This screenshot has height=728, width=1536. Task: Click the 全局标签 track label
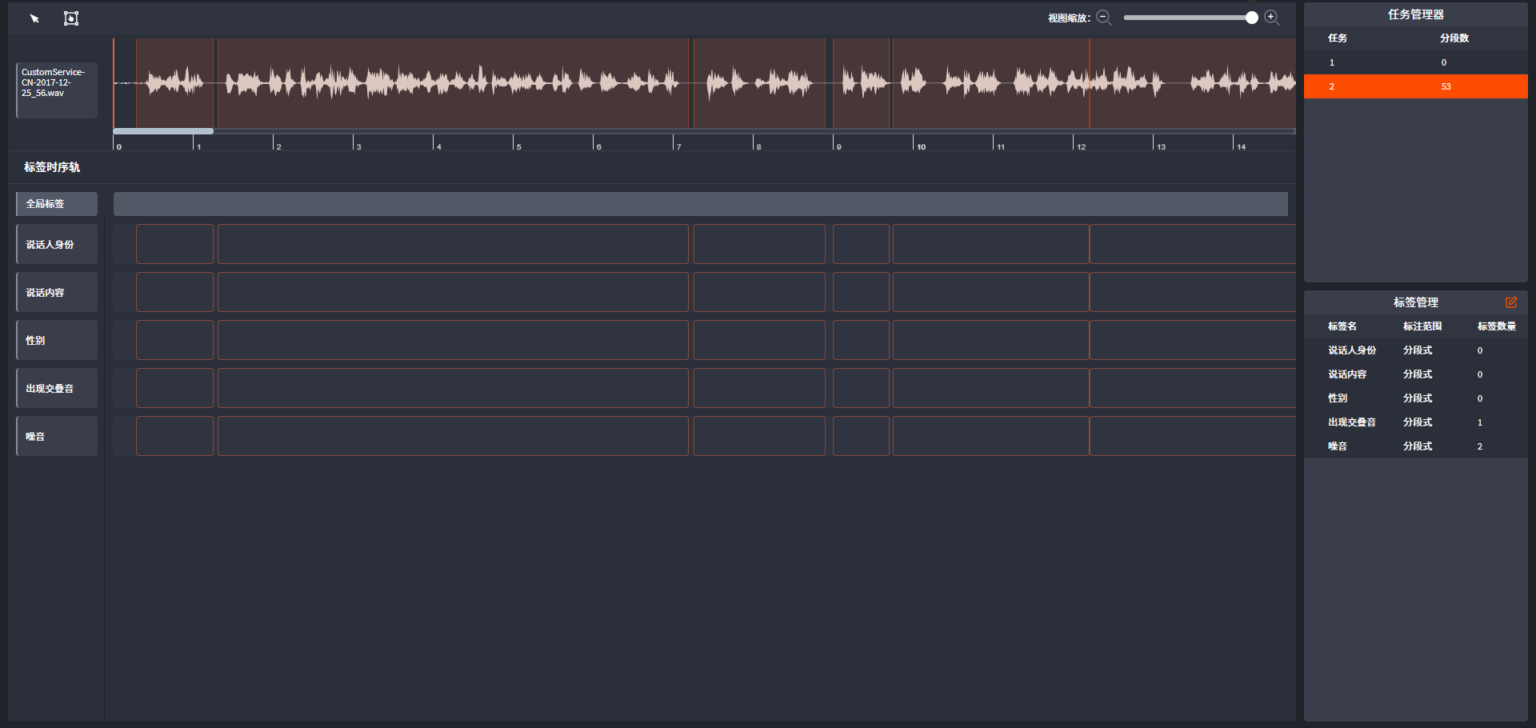tap(57, 204)
